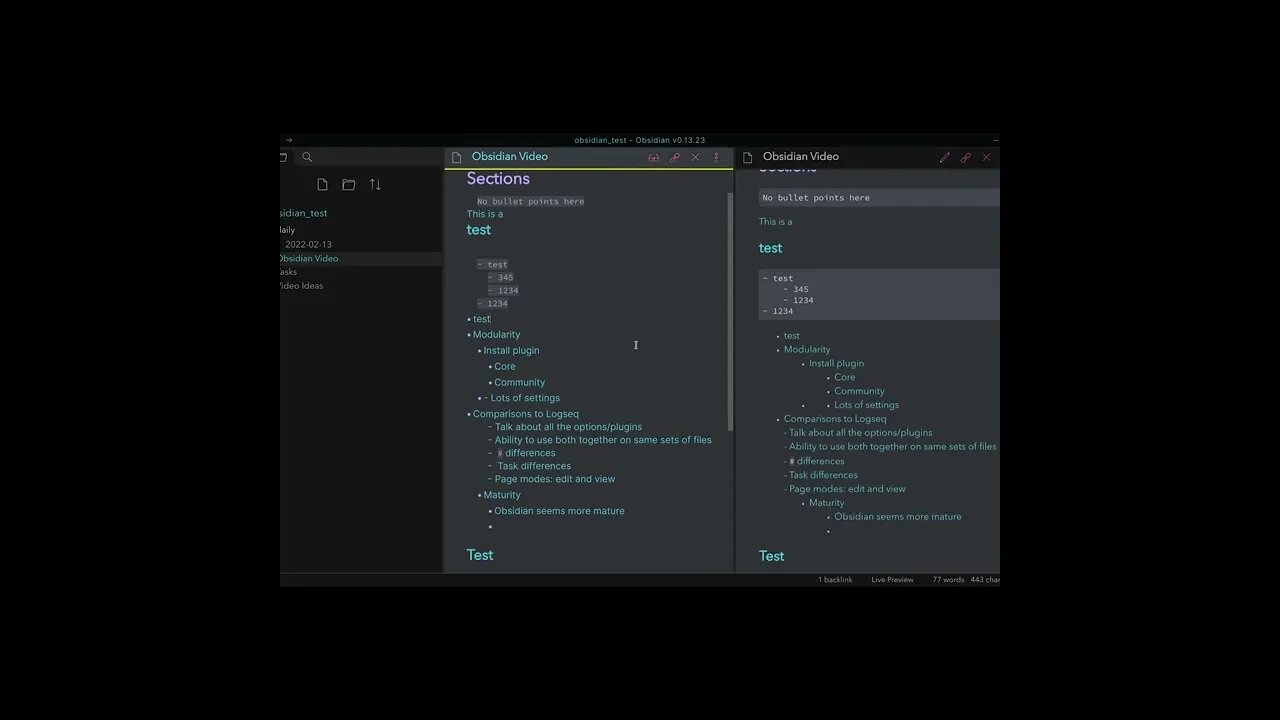Open the '1 backlink' status bar item
Viewport: 1280px width, 720px height.
coord(835,580)
